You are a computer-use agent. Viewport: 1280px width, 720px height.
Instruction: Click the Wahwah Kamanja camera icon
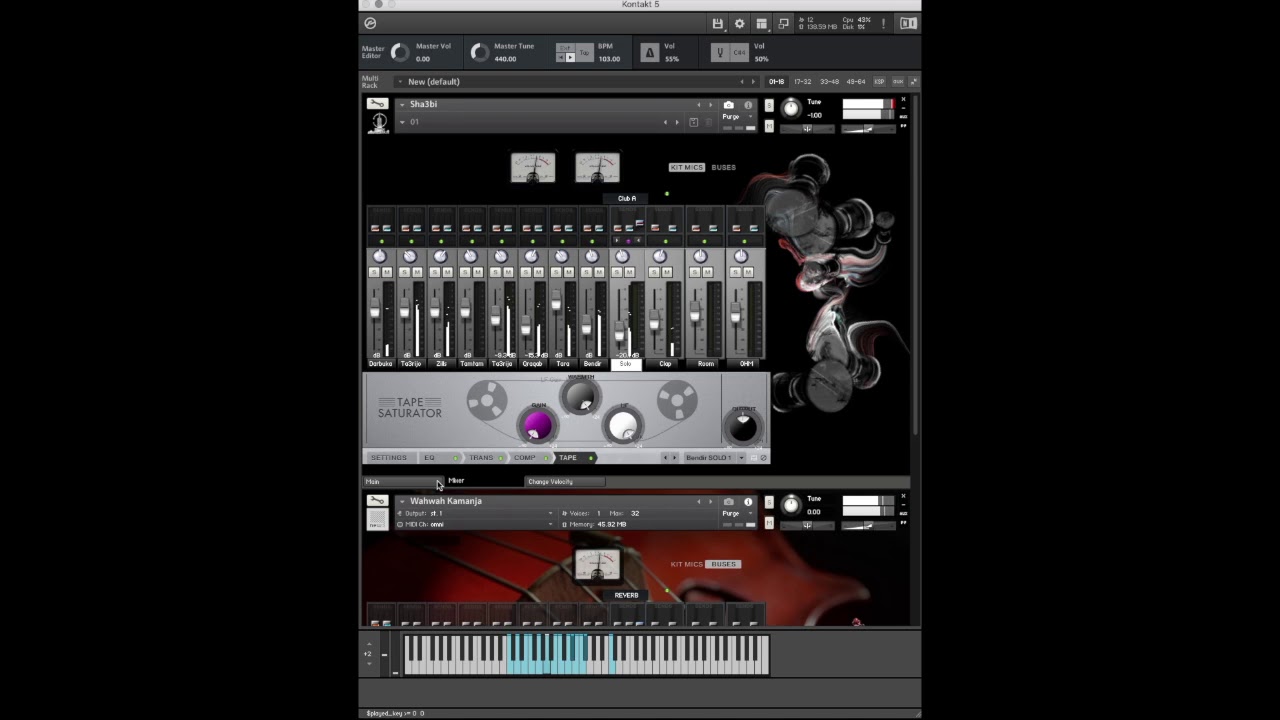point(728,502)
